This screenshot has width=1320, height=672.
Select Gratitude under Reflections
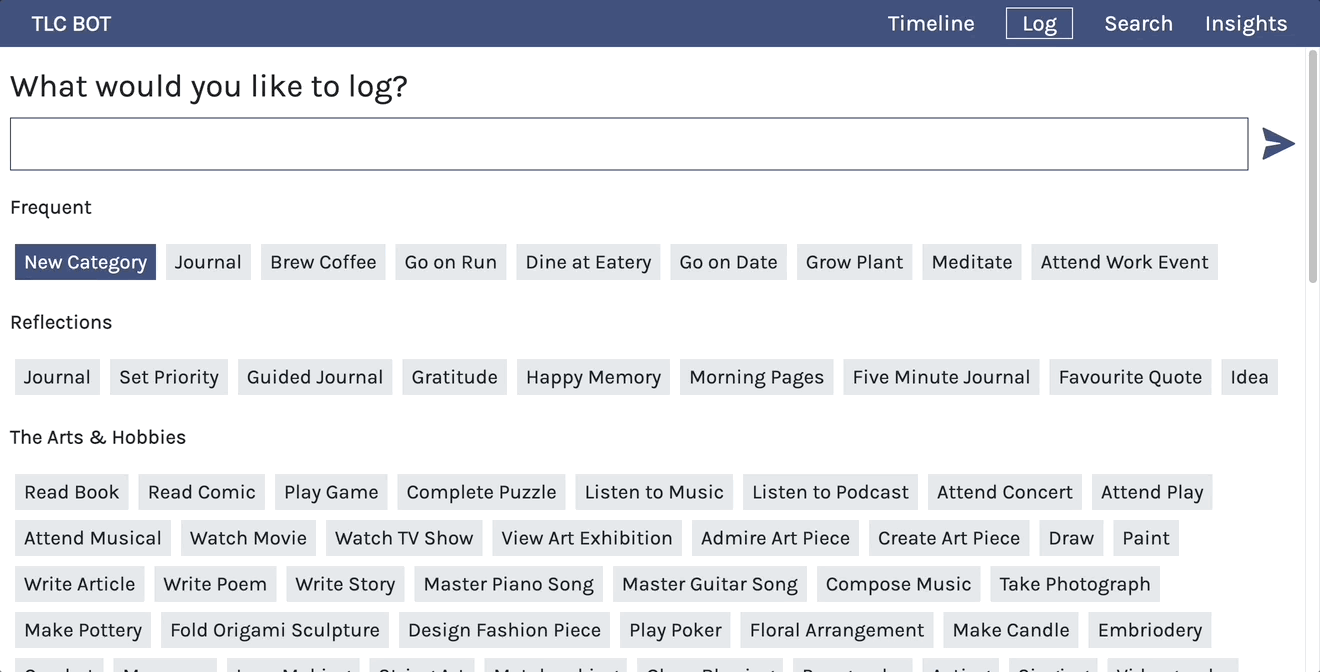coord(454,377)
